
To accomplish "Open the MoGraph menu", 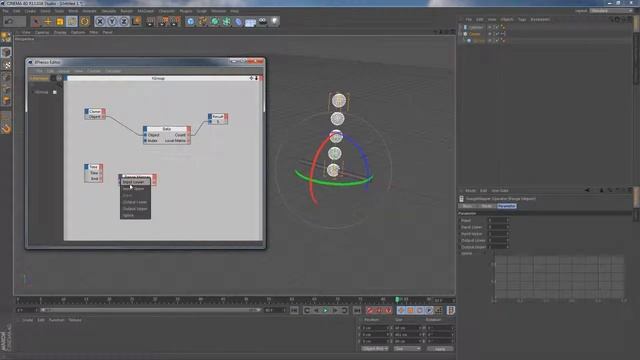I will pos(145,11).
